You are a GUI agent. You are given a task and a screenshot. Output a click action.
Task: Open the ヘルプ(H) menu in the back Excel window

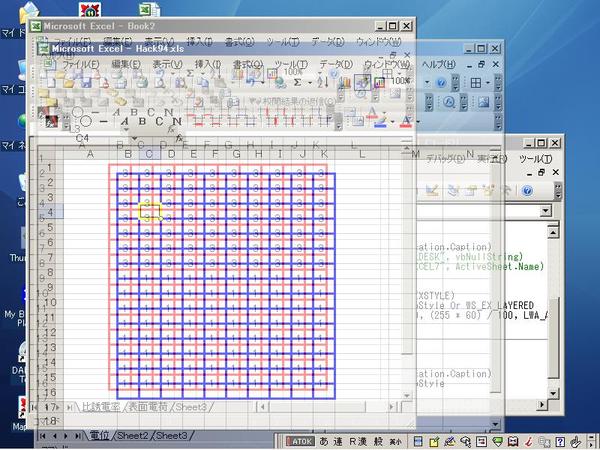(436, 64)
